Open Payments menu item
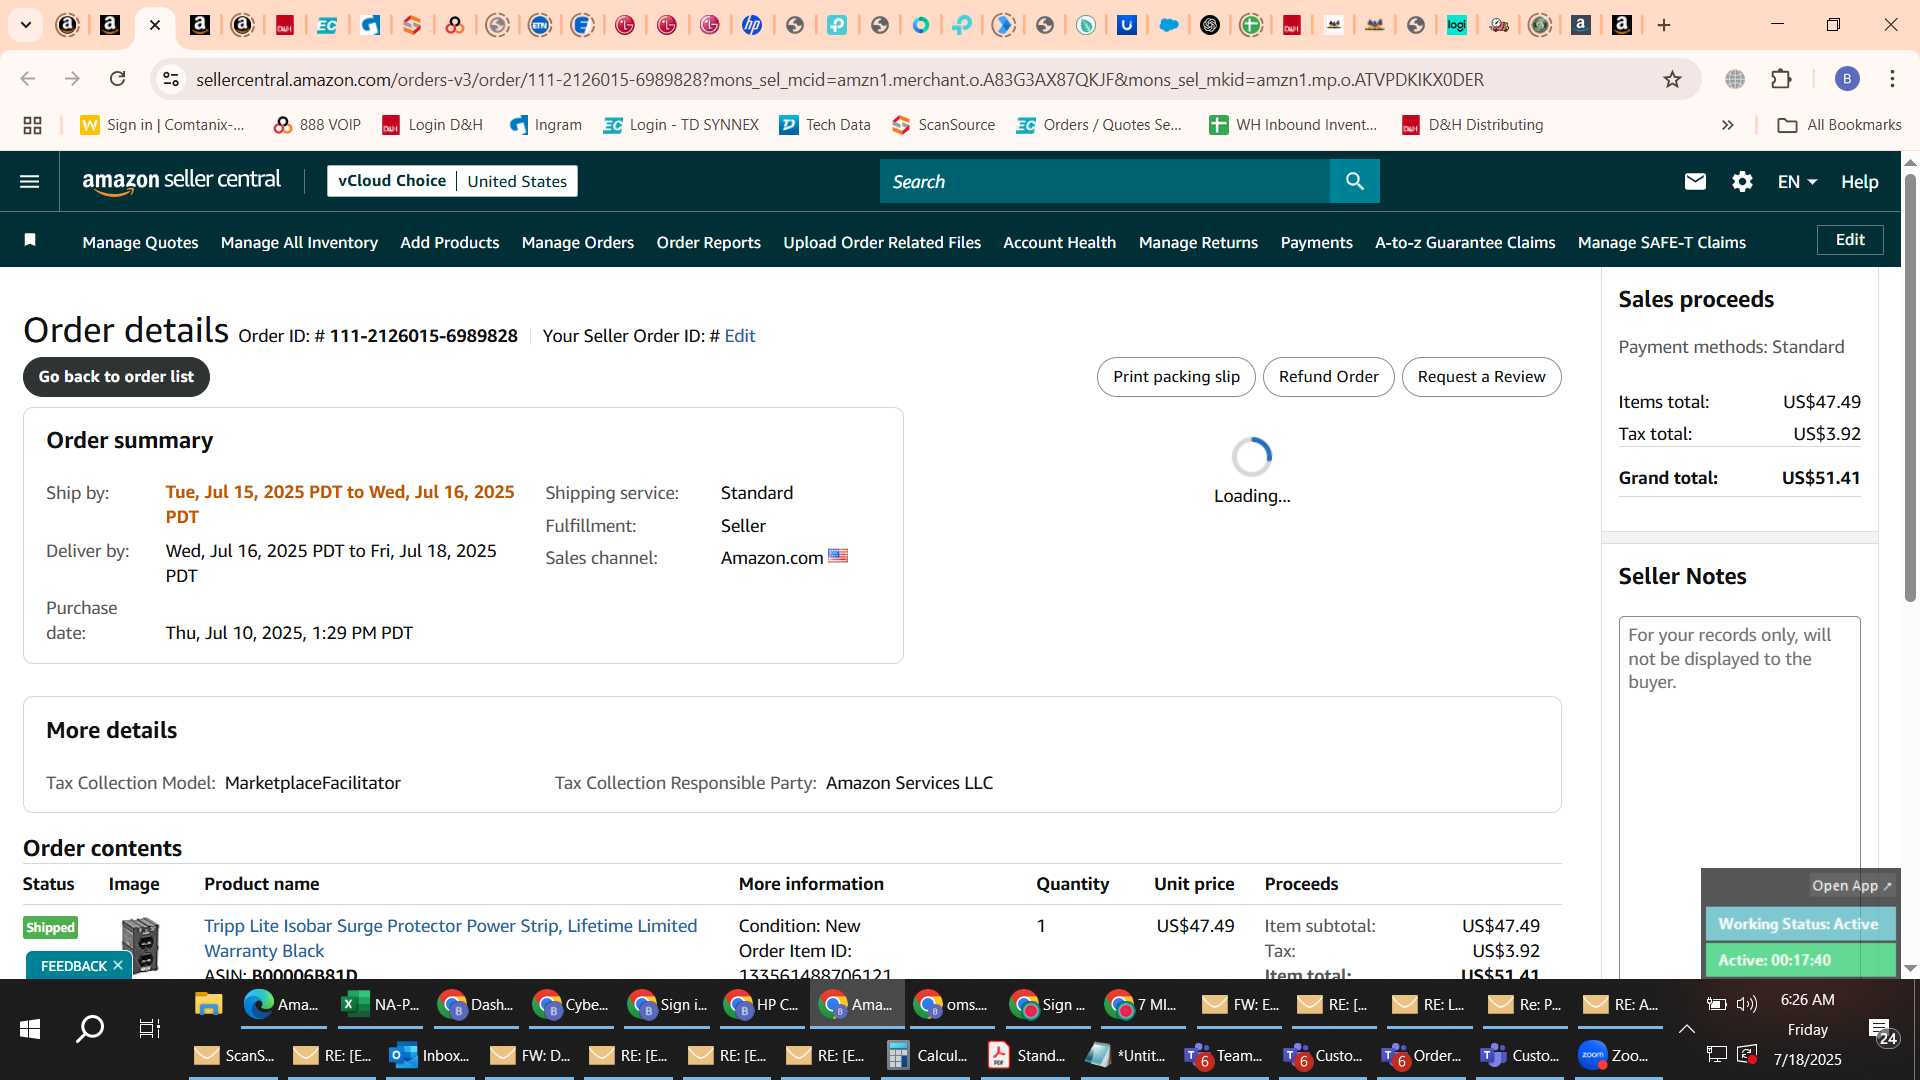The height and width of the screenshot is (1080, 1920). 1316,242
